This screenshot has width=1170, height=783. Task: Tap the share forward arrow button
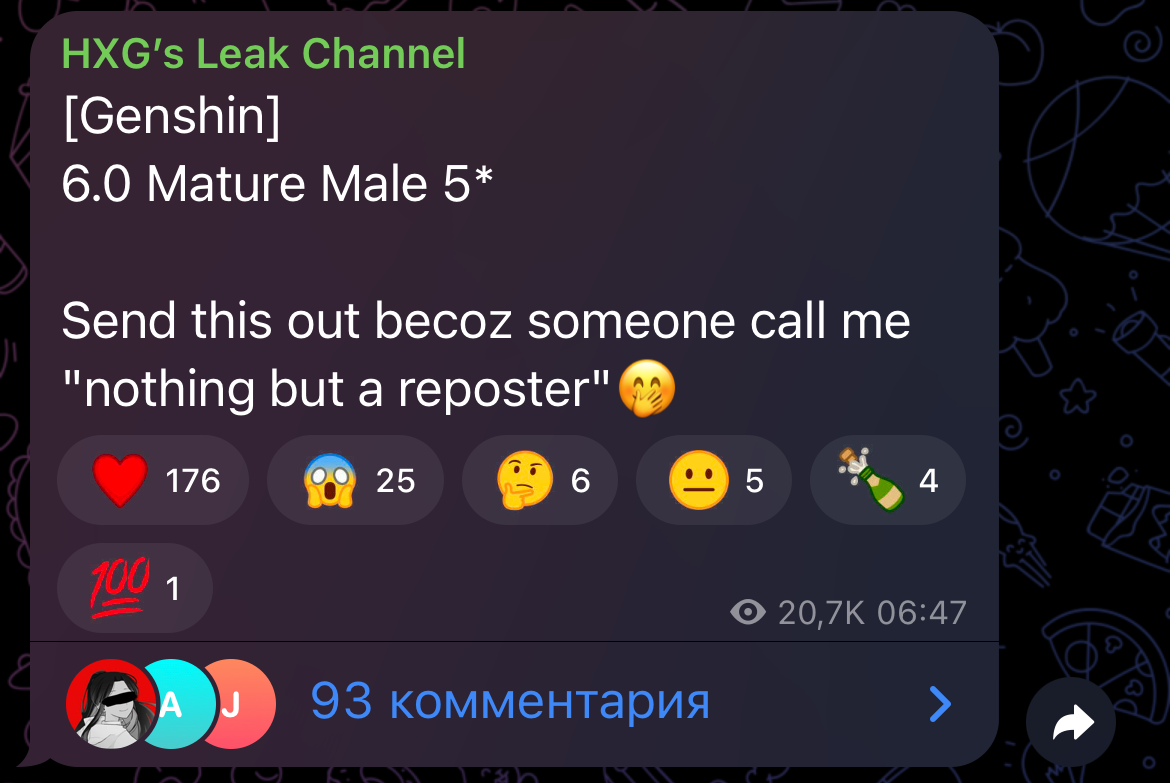point(1071,723)
